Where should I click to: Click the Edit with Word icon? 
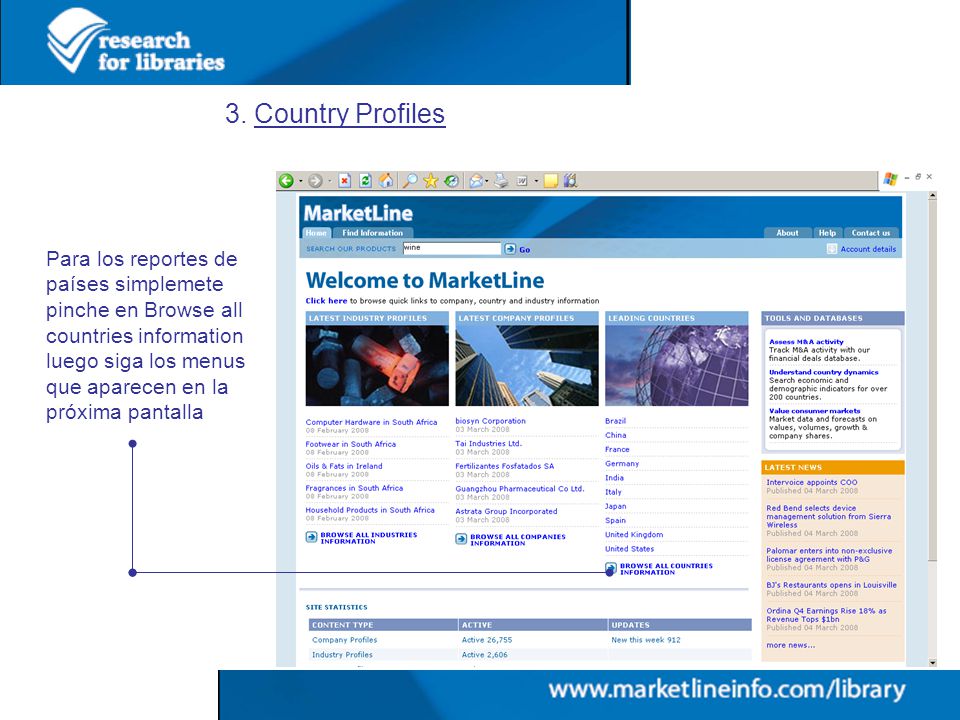pos(522,181)
